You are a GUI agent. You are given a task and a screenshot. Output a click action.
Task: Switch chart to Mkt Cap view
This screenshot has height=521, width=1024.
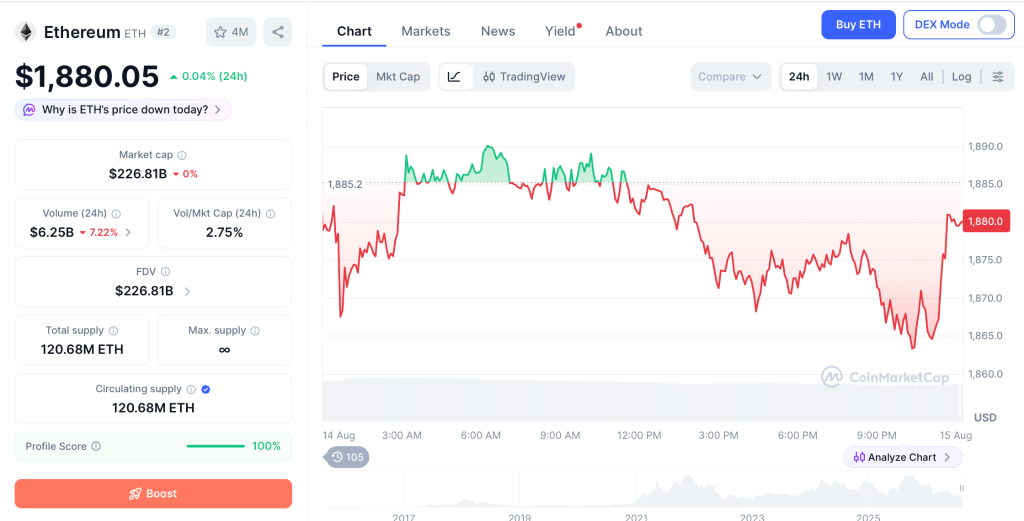click(398, 76)
